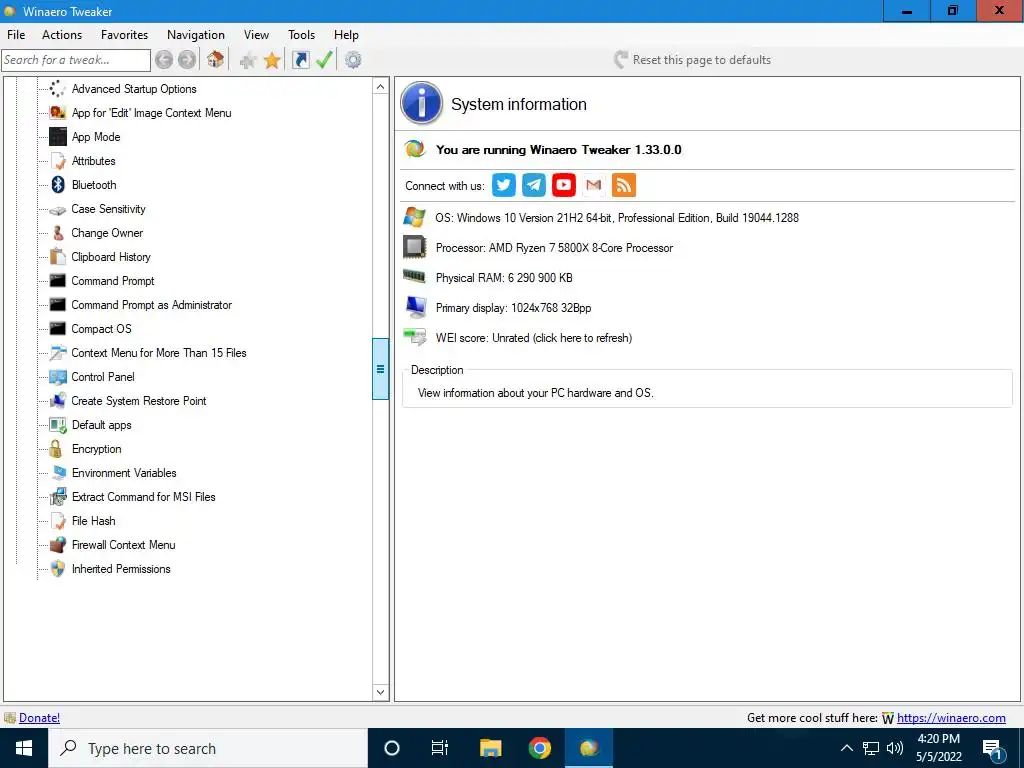Click the Default apps tree icon
The width and height of the screenshot is (1024, 768).
coord(58,425)
